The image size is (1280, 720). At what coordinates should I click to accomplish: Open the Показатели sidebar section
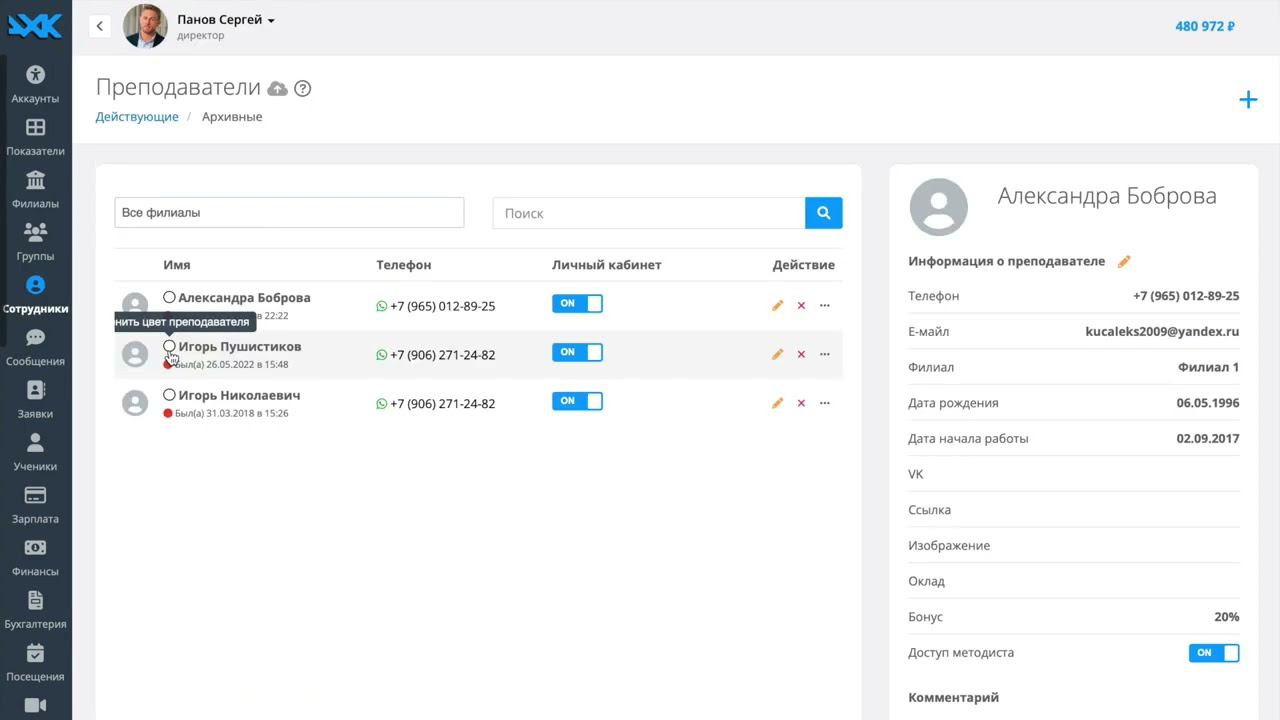coord(35,137)
